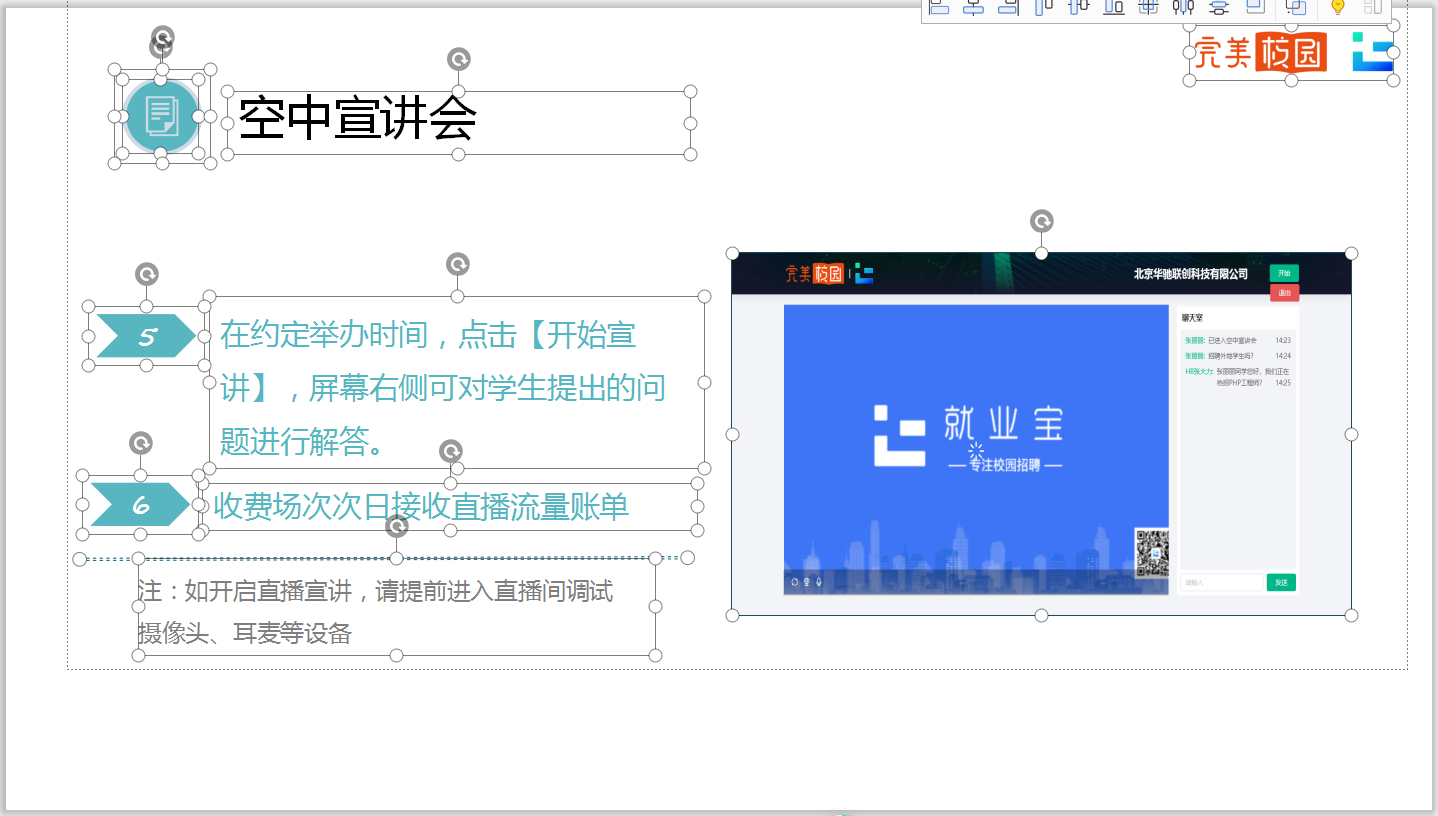Click the align top icon
Screen dimensions: 1438x816
1043,8
